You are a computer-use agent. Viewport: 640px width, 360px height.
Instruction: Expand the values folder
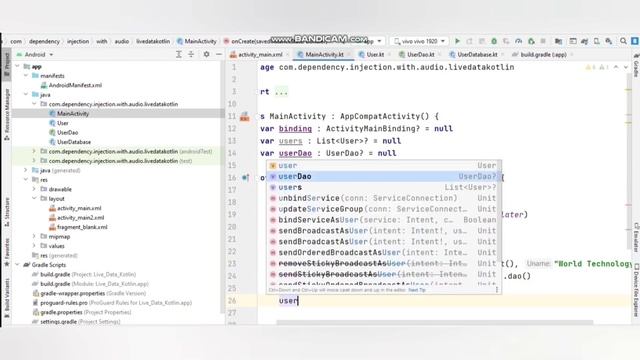[34, 246]
